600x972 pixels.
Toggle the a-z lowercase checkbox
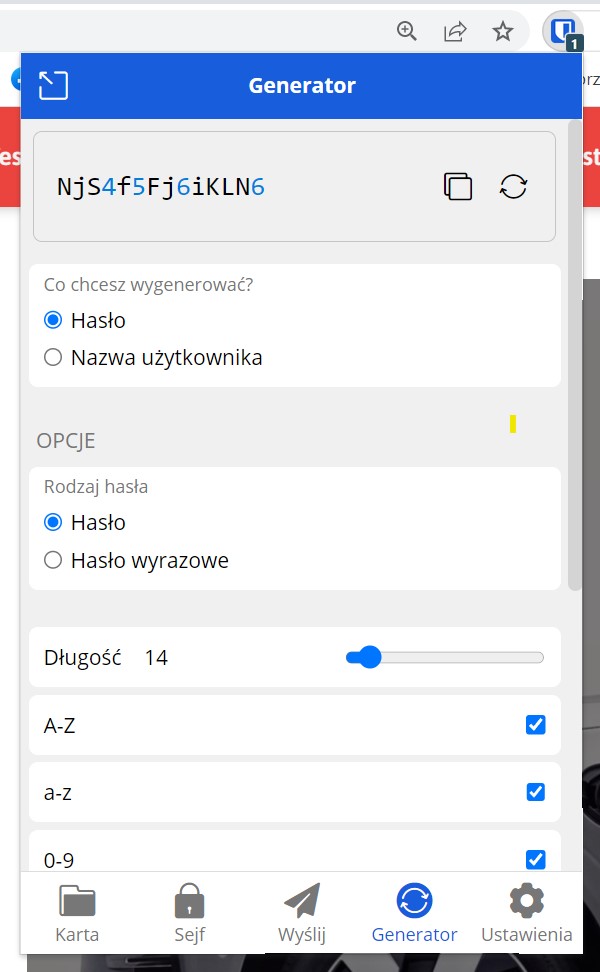536,792
